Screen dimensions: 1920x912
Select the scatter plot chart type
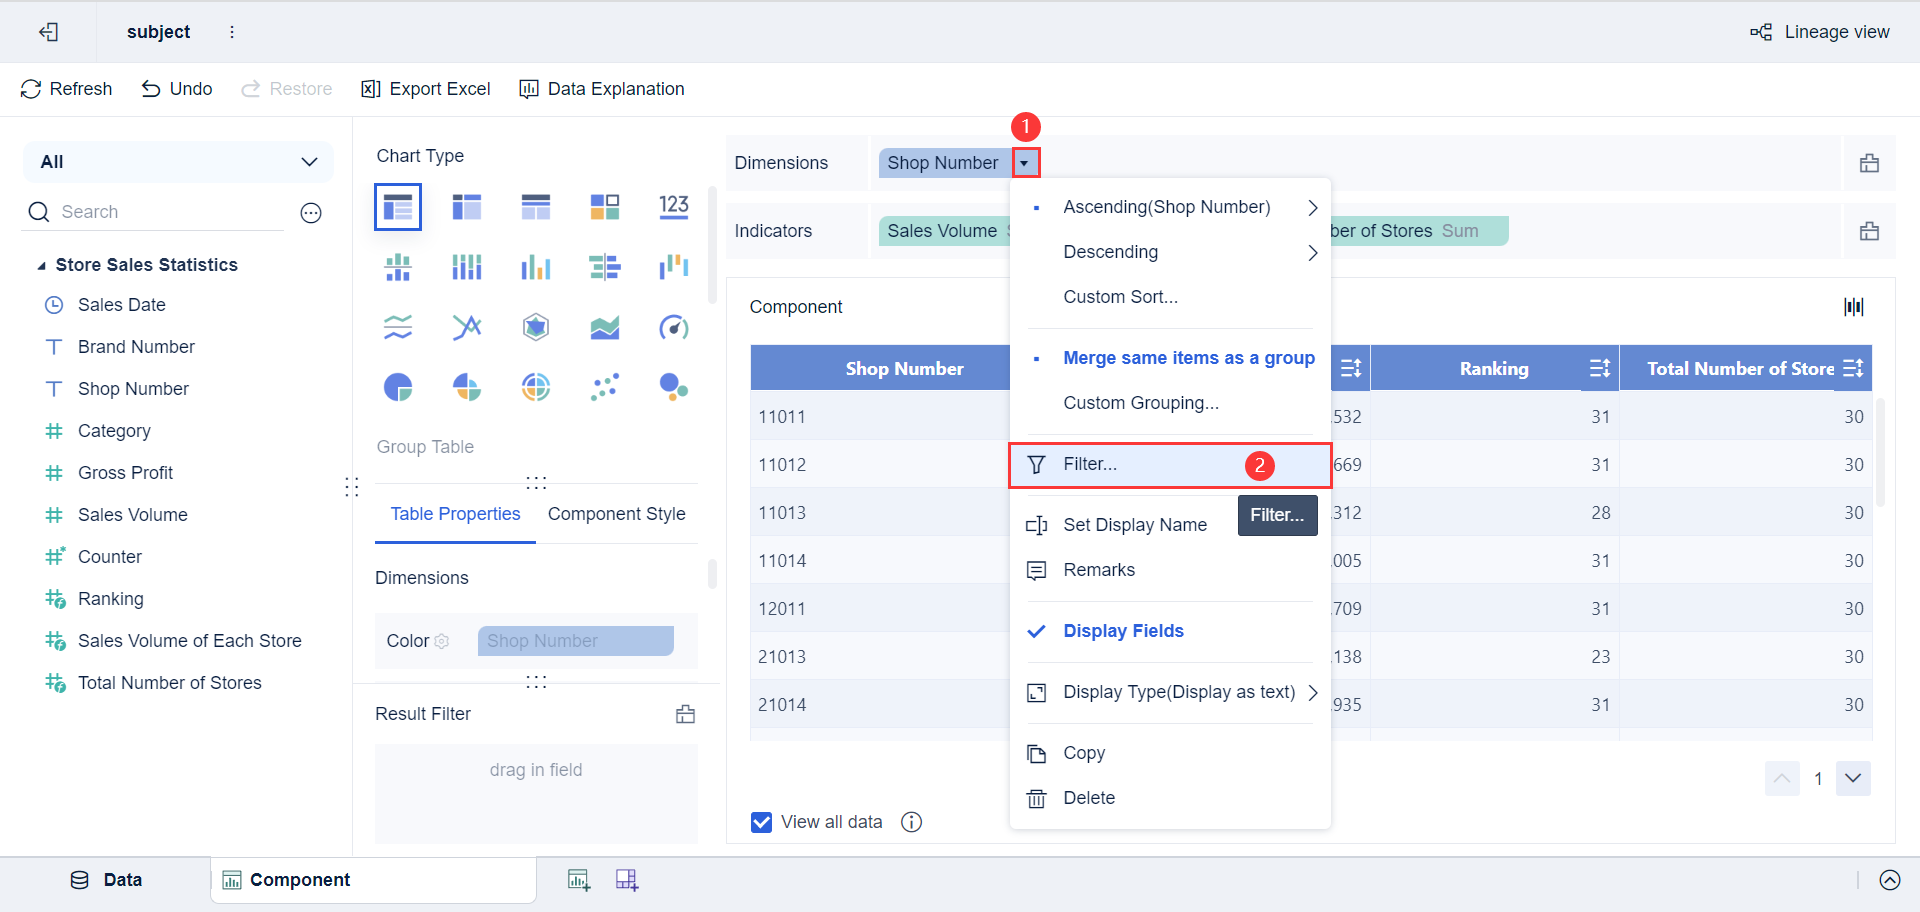(x=604, y=387)
